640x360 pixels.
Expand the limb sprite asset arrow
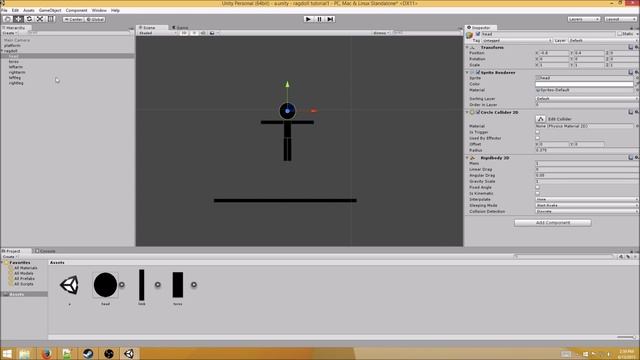pyautogui.click(x=158, y=284)
